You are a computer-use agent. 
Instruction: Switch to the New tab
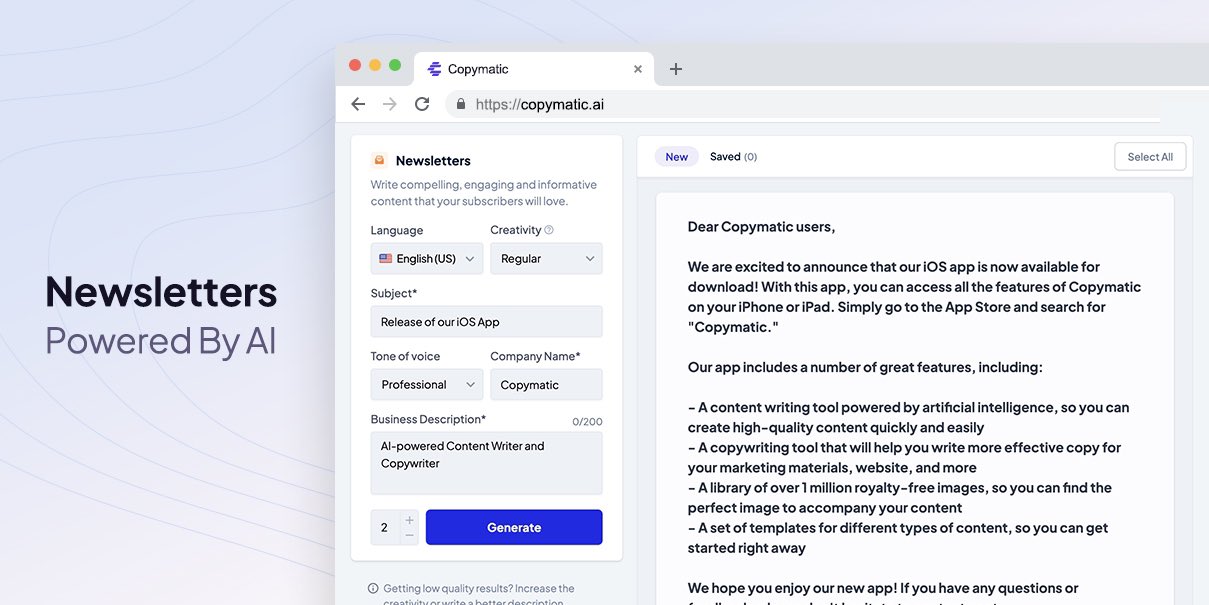coord(677,157)
